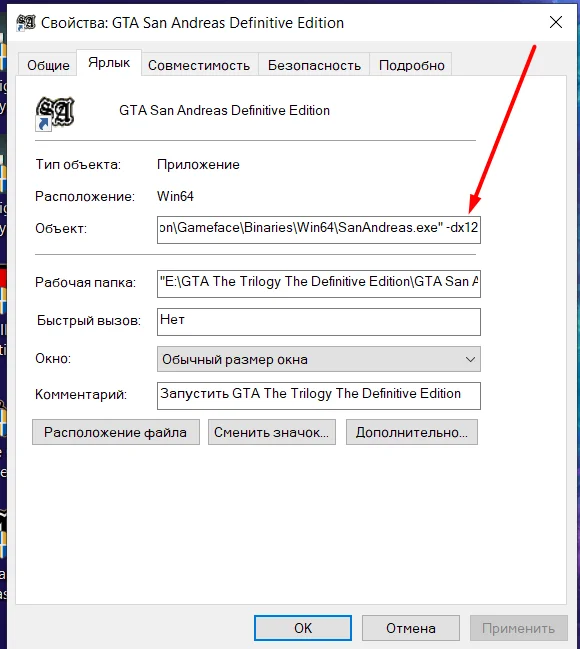The width and height of the screenshot is (580, 649).
Task: Click the Комментарий text field
Action: 319,396
